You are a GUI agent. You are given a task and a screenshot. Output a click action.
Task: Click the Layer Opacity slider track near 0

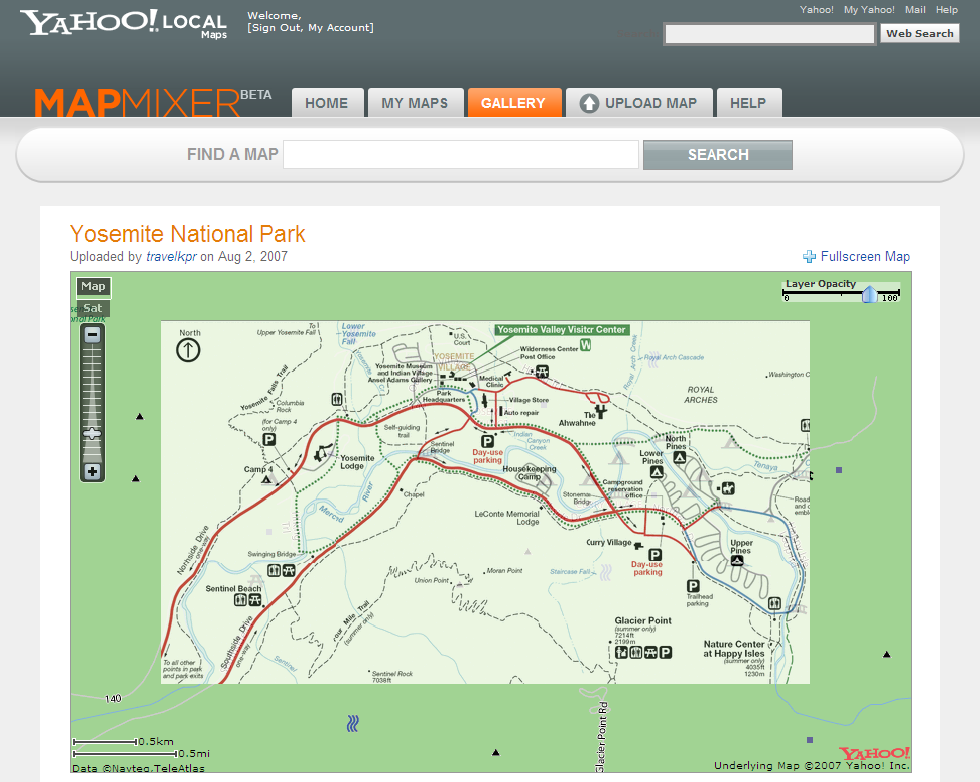coord(789,292)
